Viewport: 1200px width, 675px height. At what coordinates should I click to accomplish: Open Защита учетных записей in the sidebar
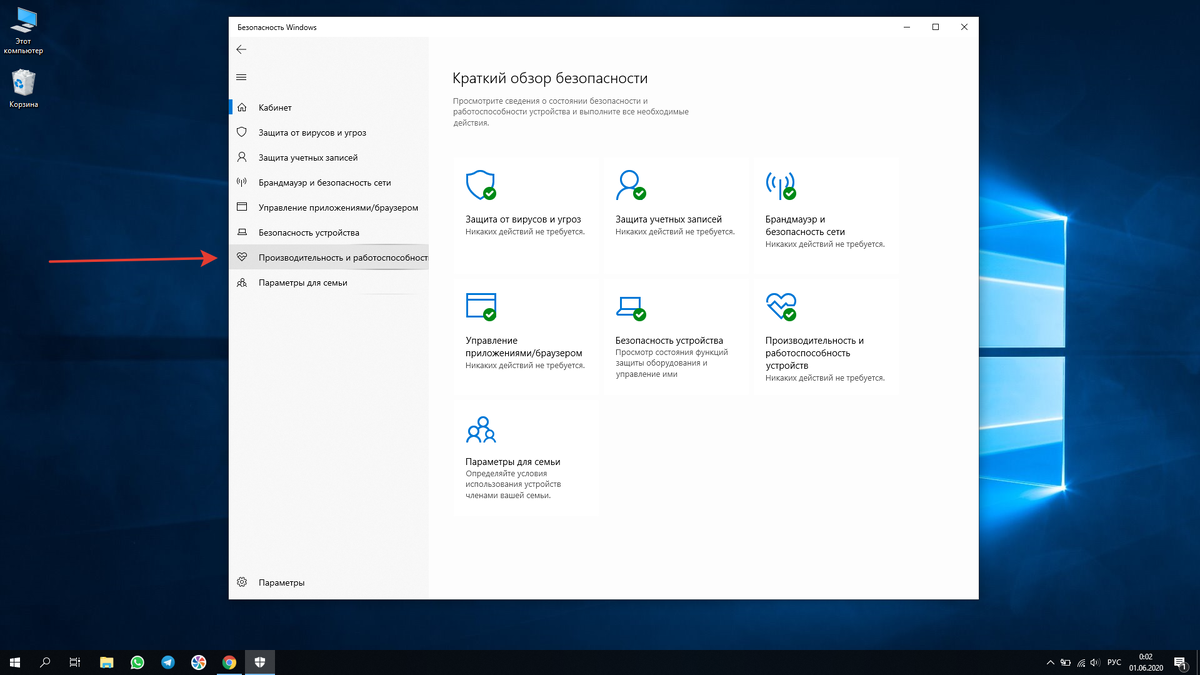[328, 157]
